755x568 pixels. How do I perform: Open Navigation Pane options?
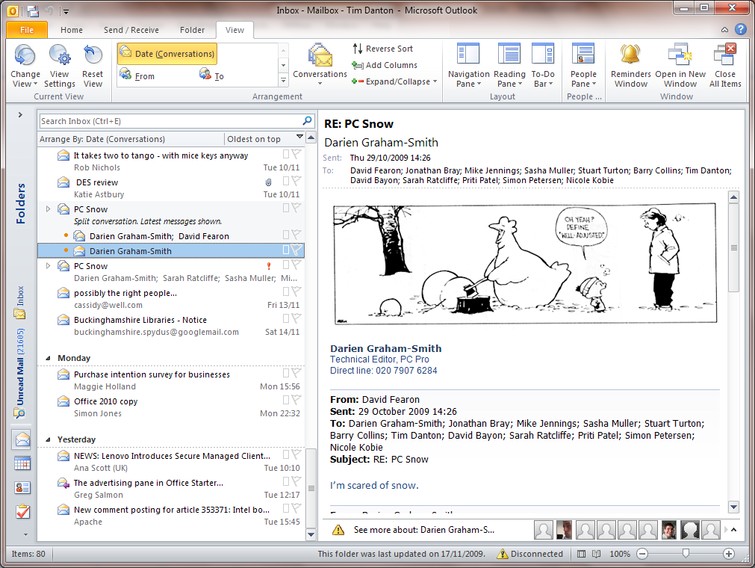tap(469, 66)
